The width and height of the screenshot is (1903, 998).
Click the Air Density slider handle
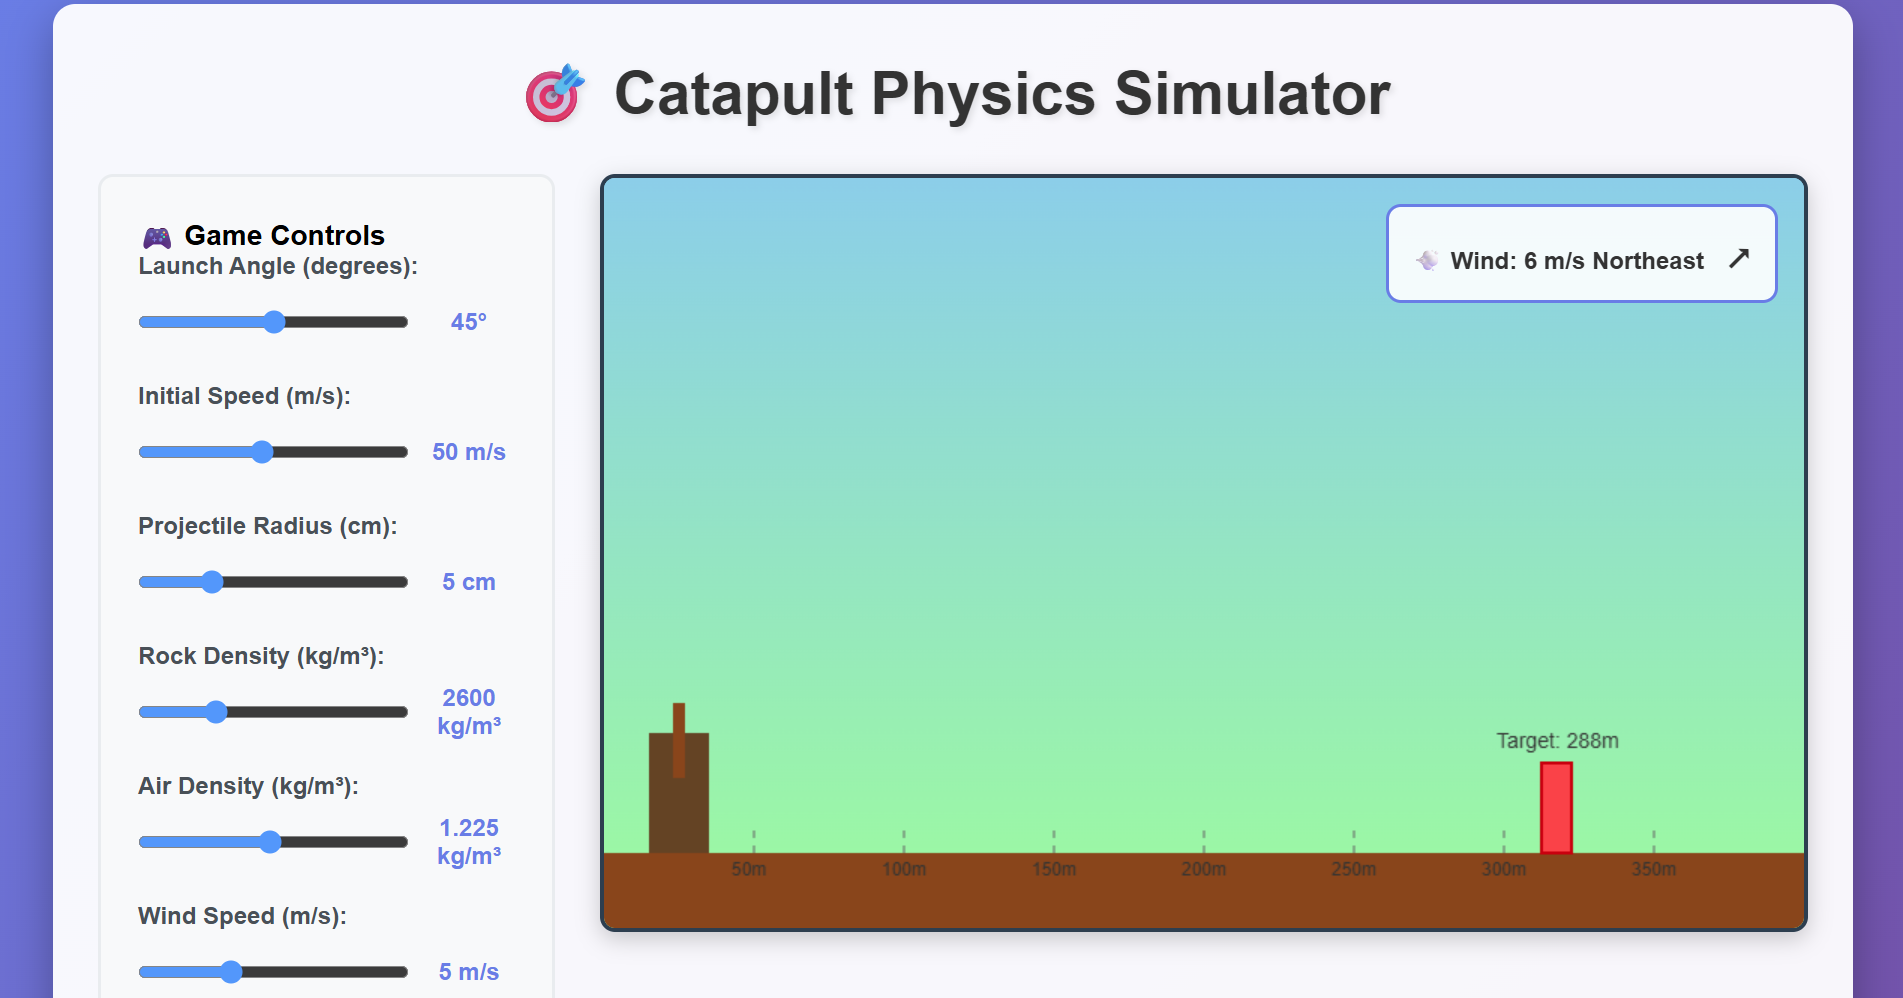(x=270, y=842)
